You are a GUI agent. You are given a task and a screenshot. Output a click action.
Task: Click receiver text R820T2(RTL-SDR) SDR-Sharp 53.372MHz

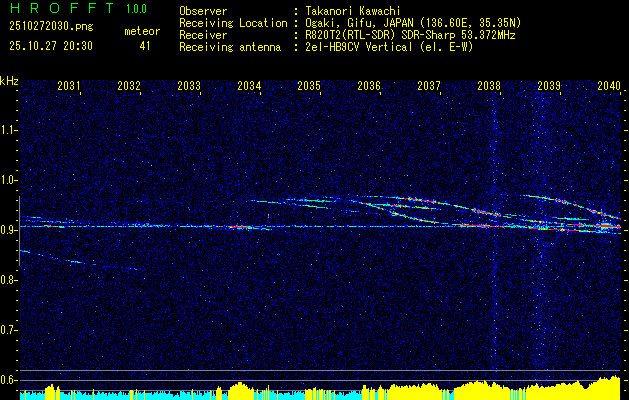[x=410, y=35]
